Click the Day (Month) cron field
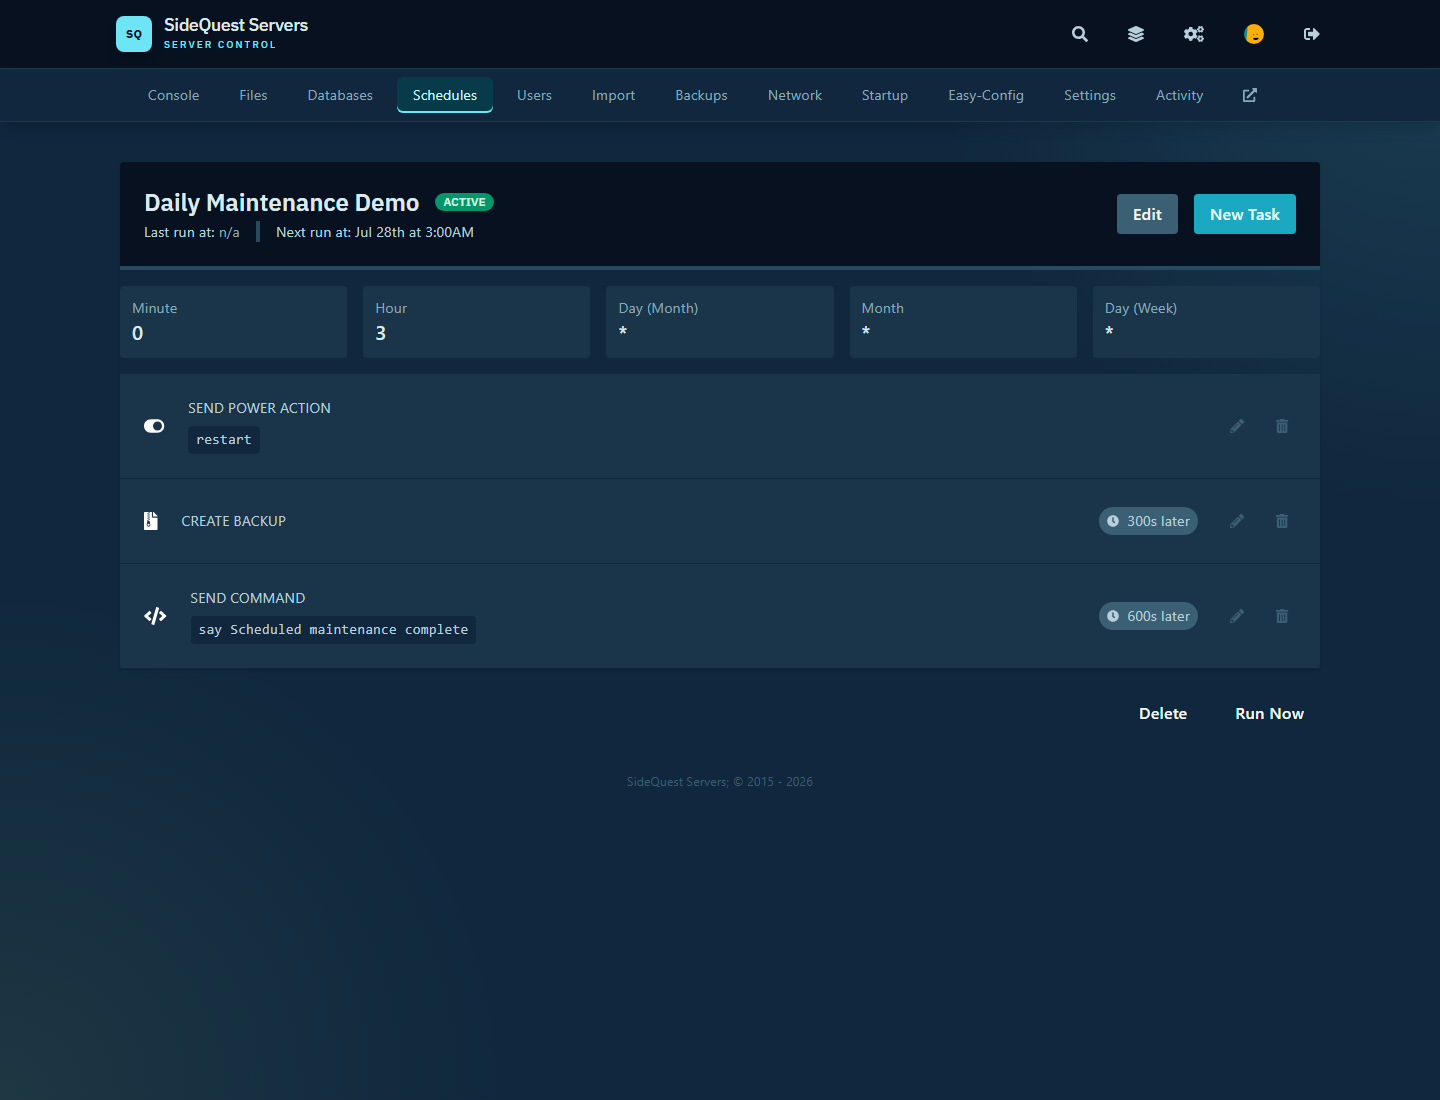Viewport: 1440px width, 1100px height. click(x=720, y=322)
